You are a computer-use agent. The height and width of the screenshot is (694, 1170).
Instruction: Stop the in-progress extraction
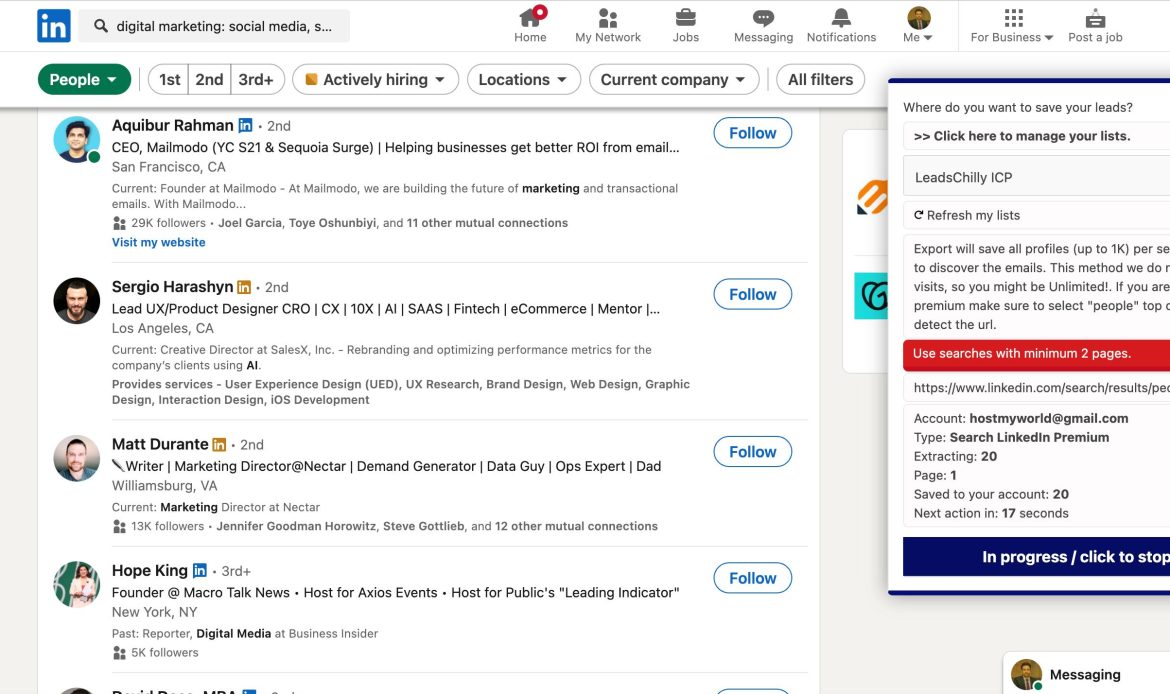click(x=1036, y=557)
